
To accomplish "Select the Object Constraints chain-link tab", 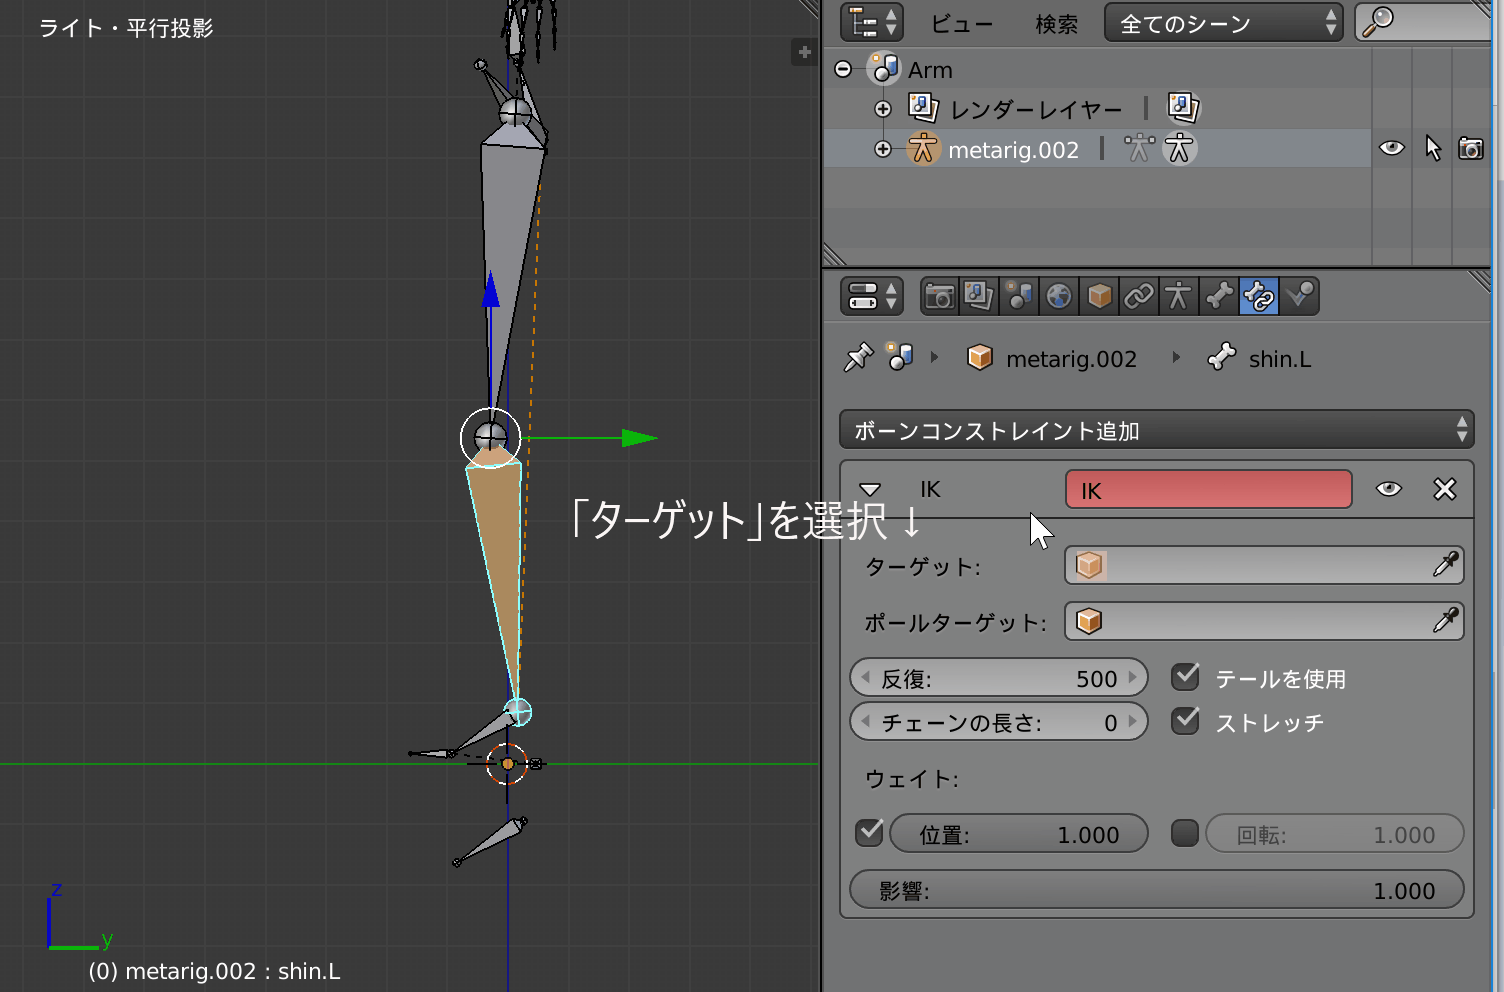I will click(1139, 297).
